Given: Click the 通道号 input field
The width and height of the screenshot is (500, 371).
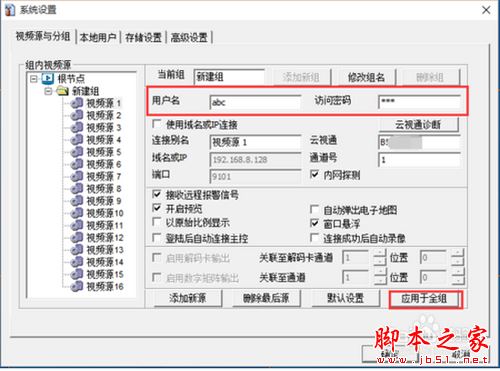Looking at the screenshot, I should [419, 160].
